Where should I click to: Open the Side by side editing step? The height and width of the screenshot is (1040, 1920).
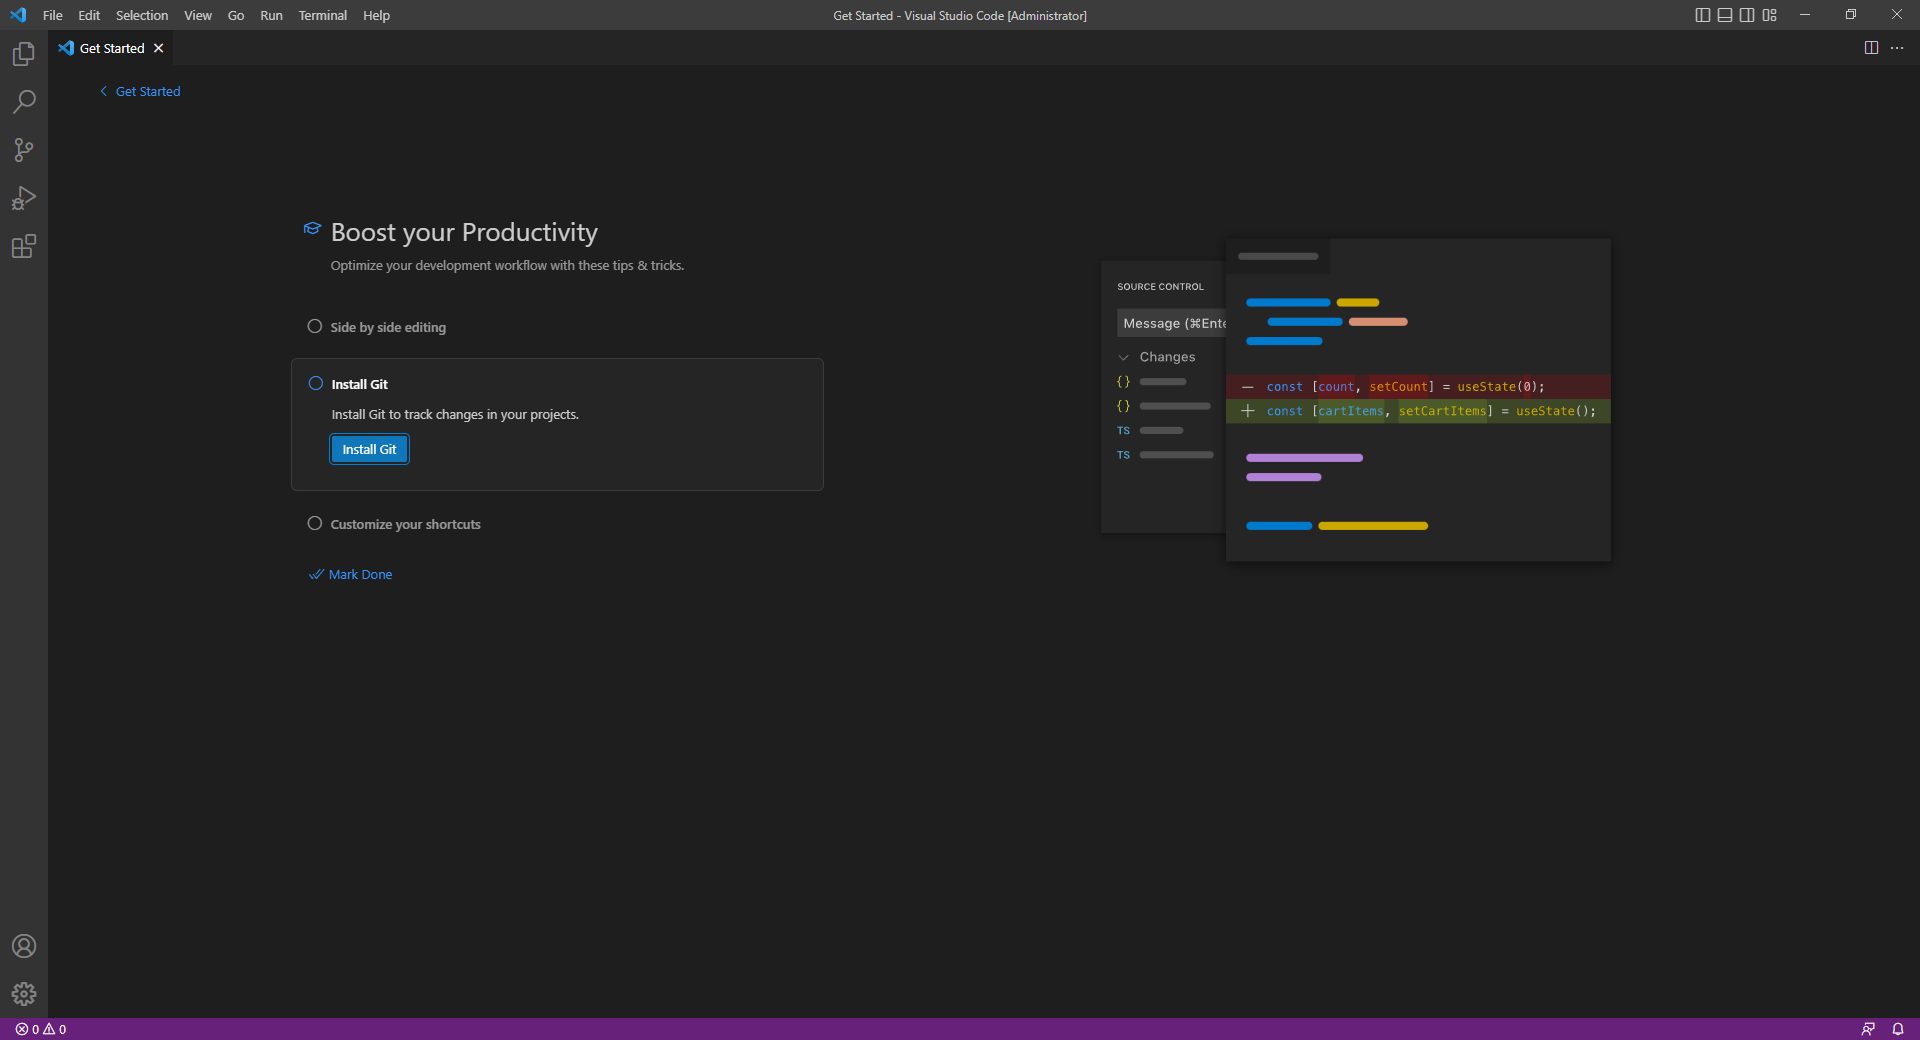pyautogui.click(x=388, y=328)
